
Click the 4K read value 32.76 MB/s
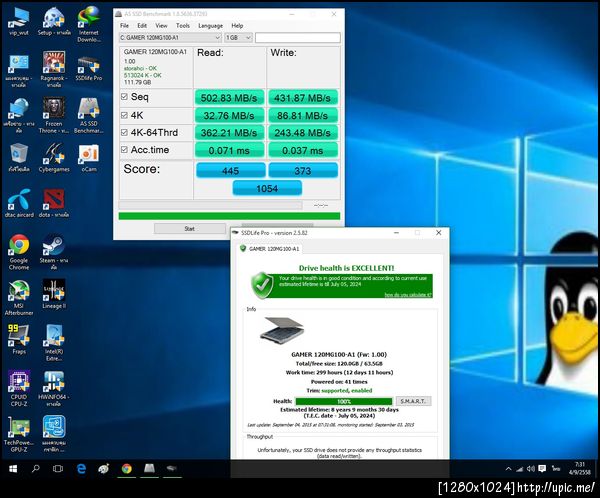click(x=229, y=115)
